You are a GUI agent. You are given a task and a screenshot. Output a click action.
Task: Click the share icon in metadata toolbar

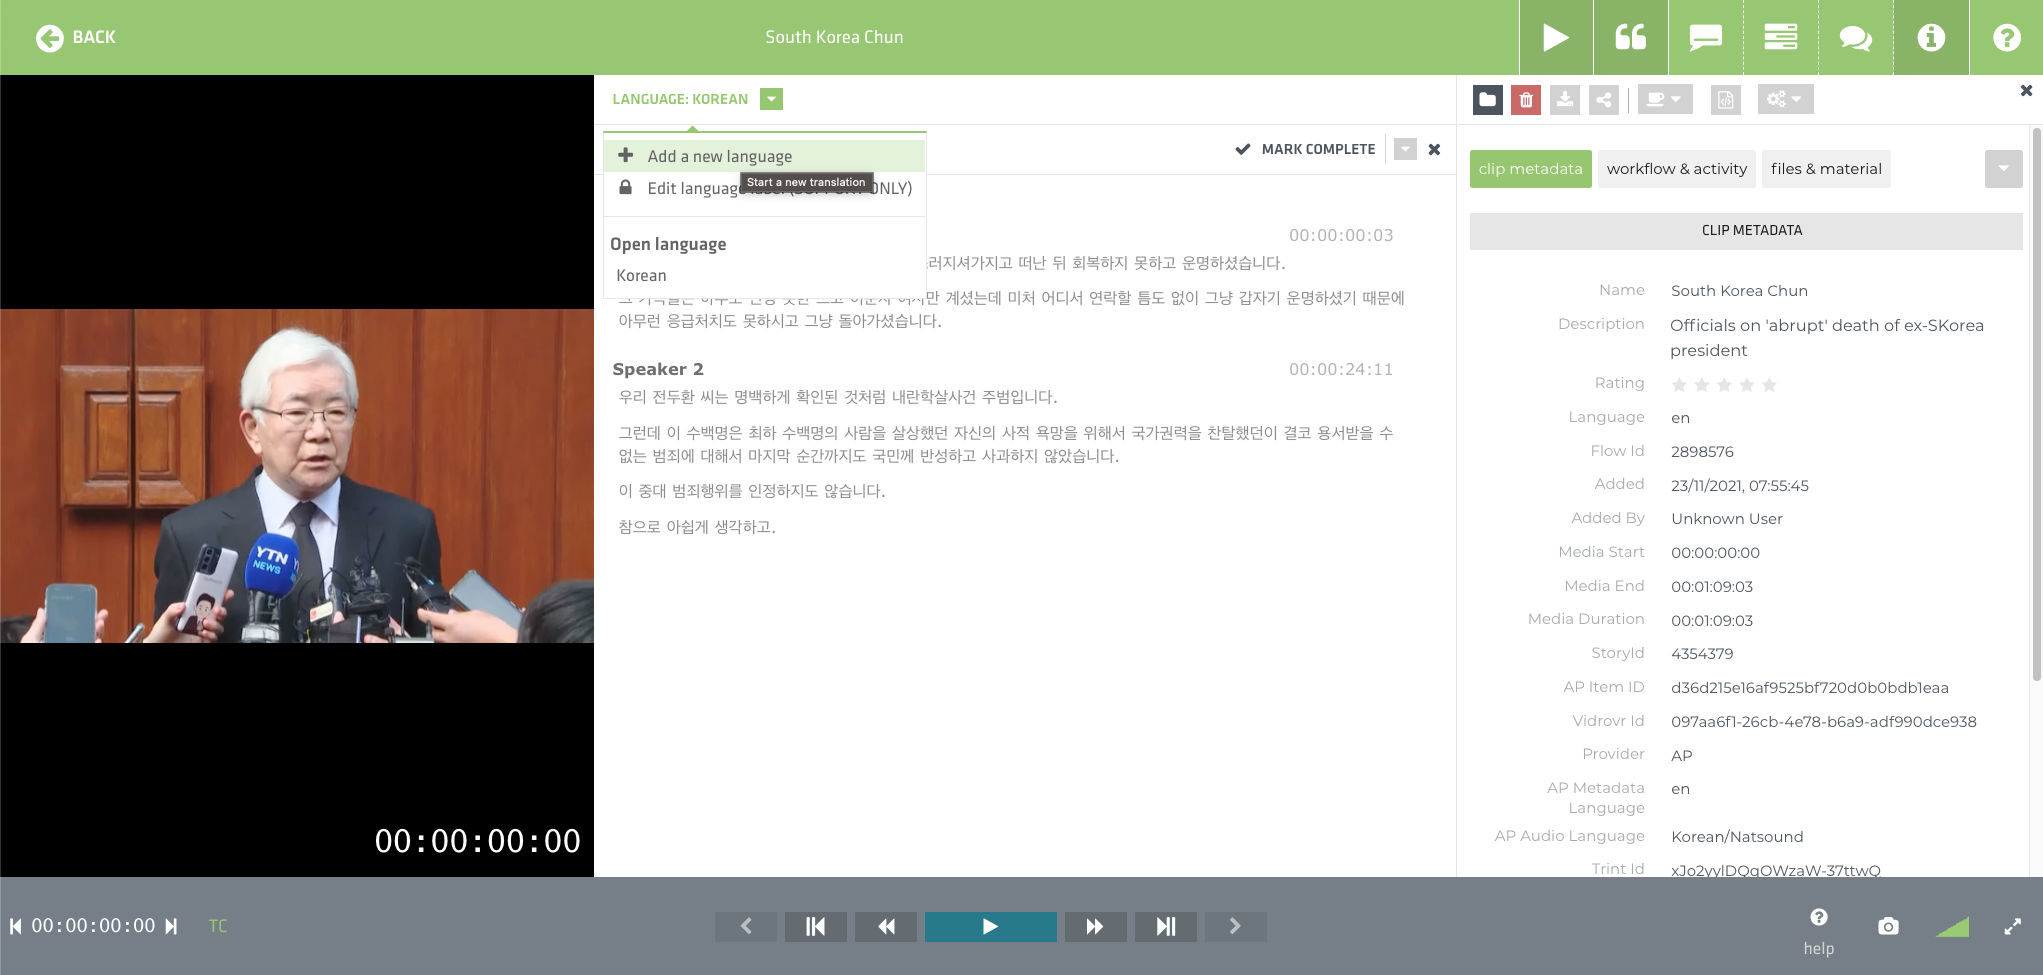click(x=1604, y=99)
